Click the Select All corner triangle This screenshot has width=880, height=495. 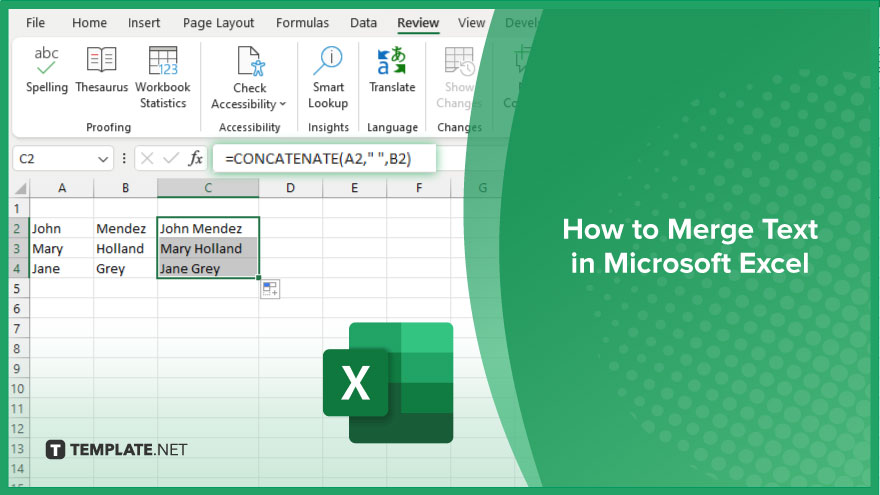point(20,188)
